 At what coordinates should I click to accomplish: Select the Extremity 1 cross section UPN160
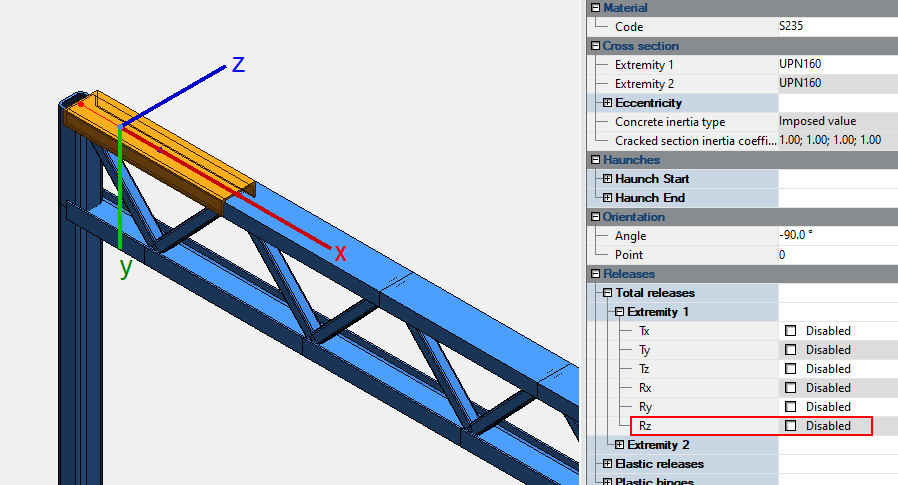pyautogui.click(x=836, y=65)
